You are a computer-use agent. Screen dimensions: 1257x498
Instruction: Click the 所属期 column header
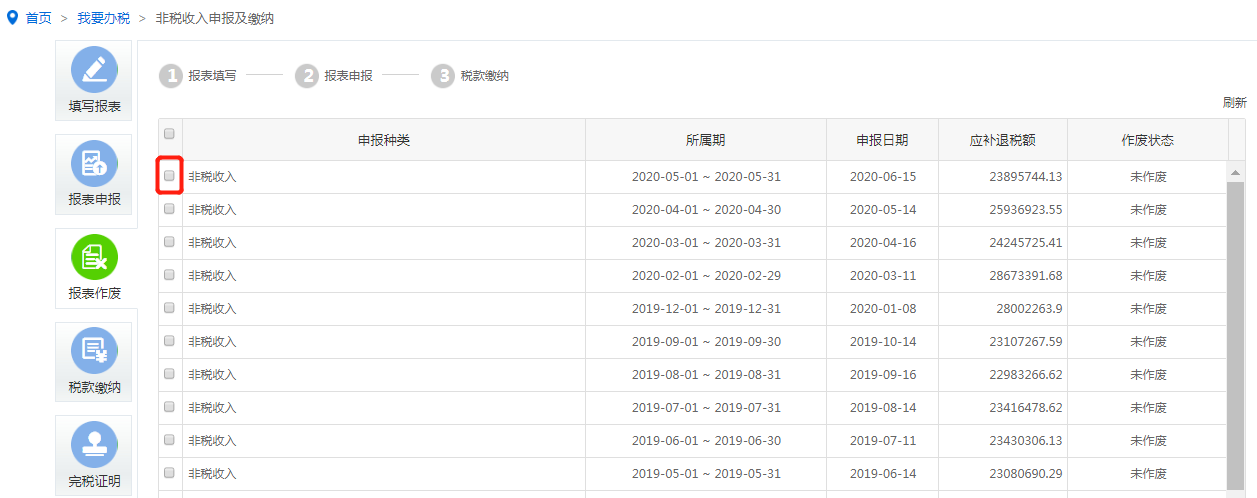[x=705, y=140]
